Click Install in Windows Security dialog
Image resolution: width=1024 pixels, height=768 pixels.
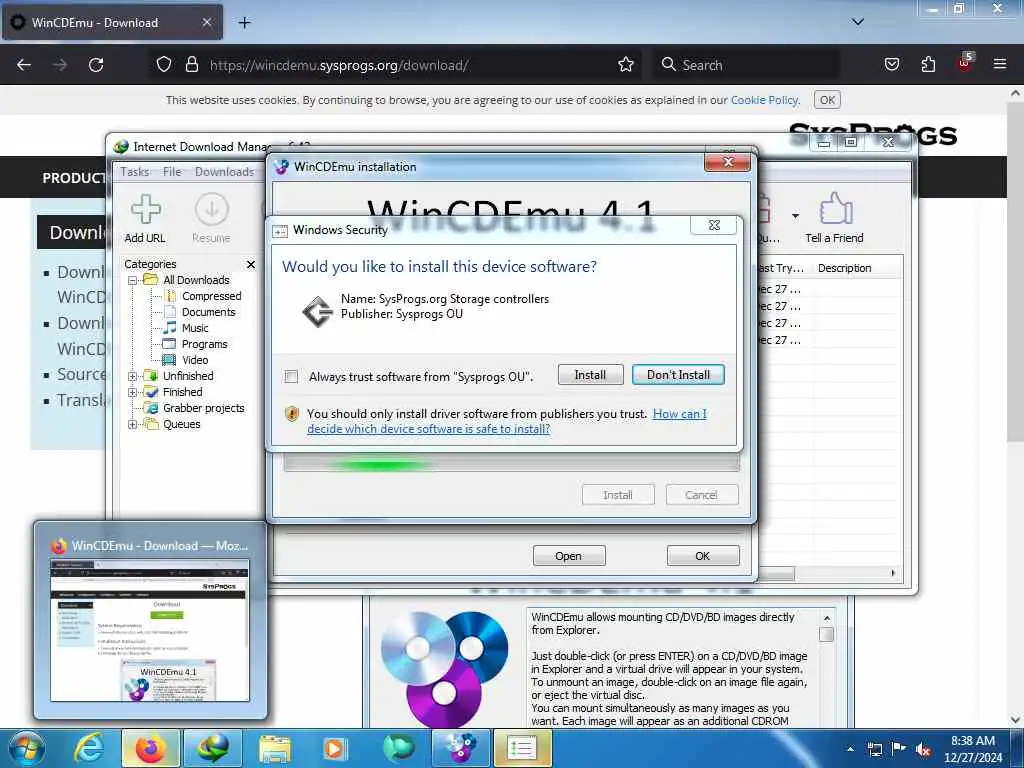coord(590,375)
